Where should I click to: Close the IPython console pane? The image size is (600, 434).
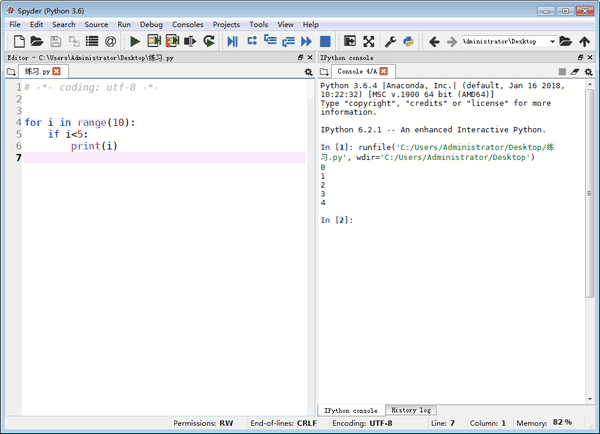coord(590,57)
